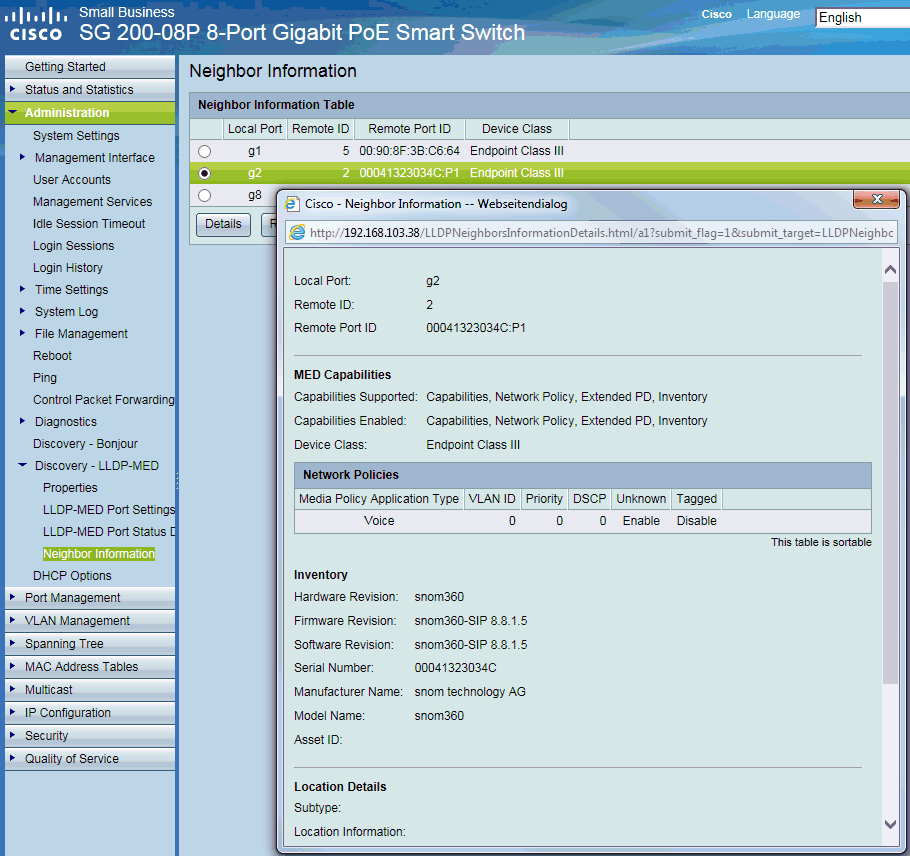Collapse Discovery - LLDP-MED submenu
910x856 pixels.
coord(23,465)
